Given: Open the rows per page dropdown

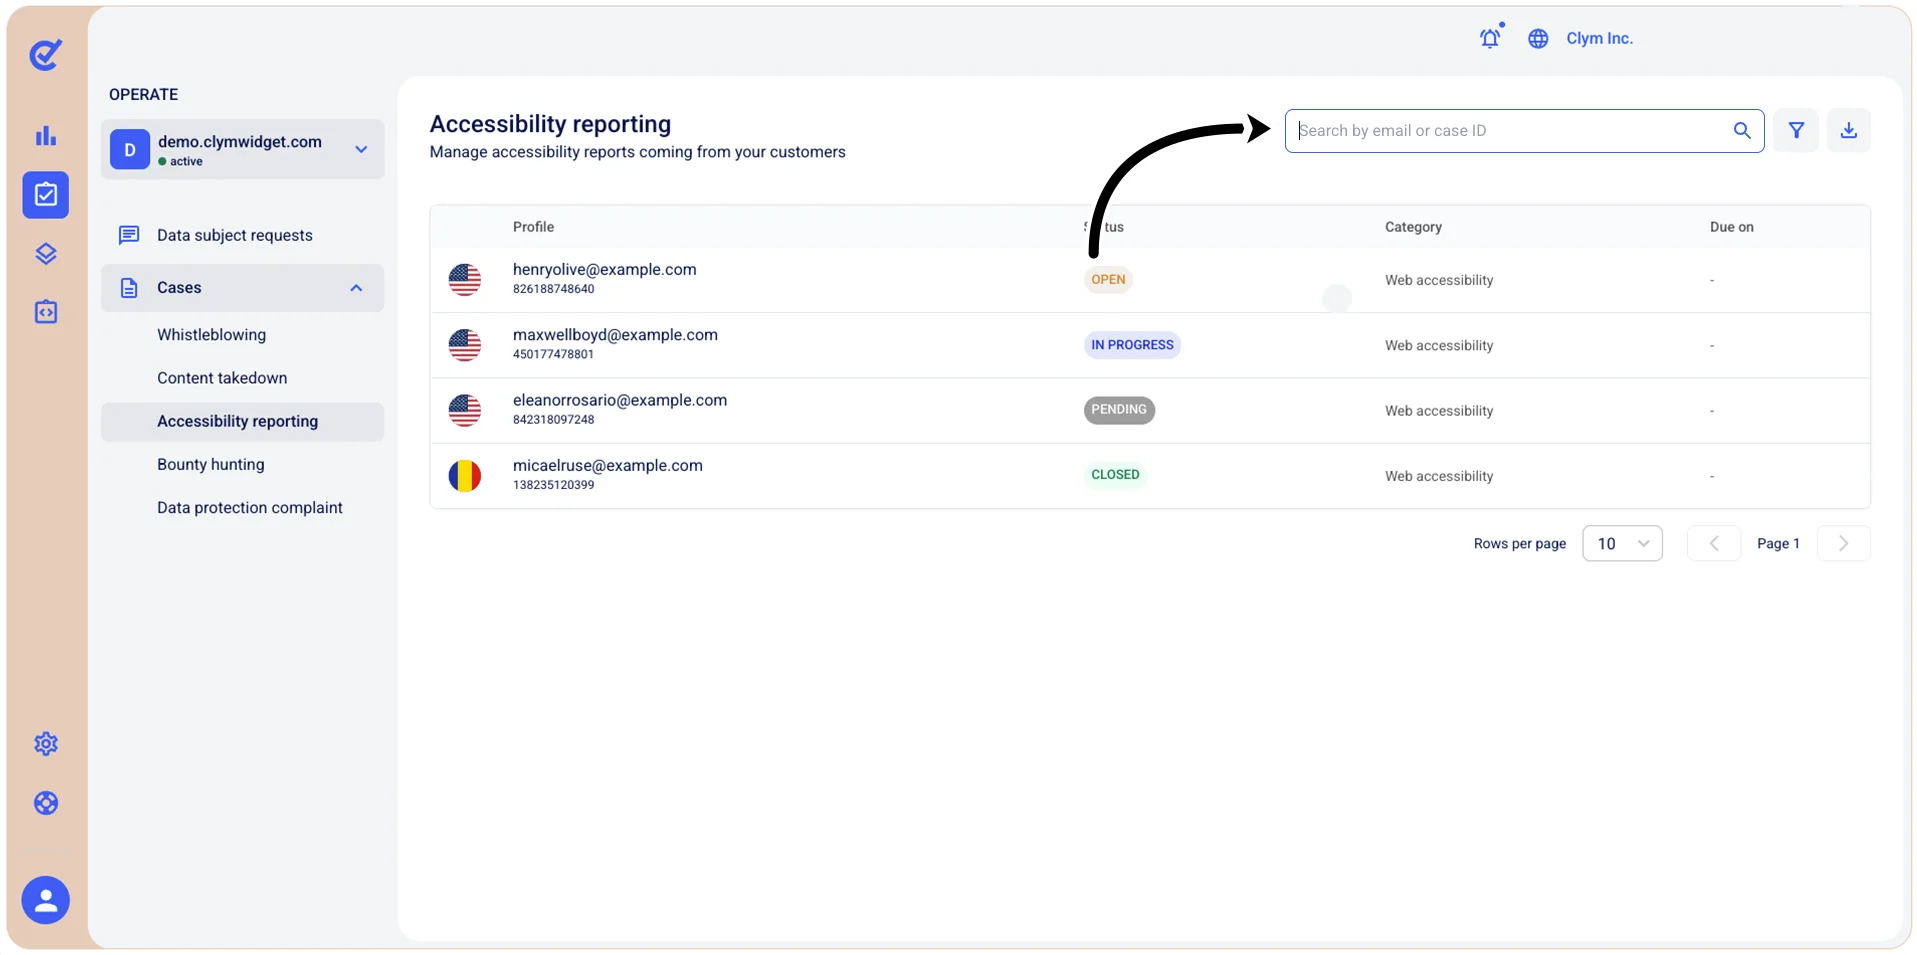Looking at the screenshot, I should coord(1622,544).
